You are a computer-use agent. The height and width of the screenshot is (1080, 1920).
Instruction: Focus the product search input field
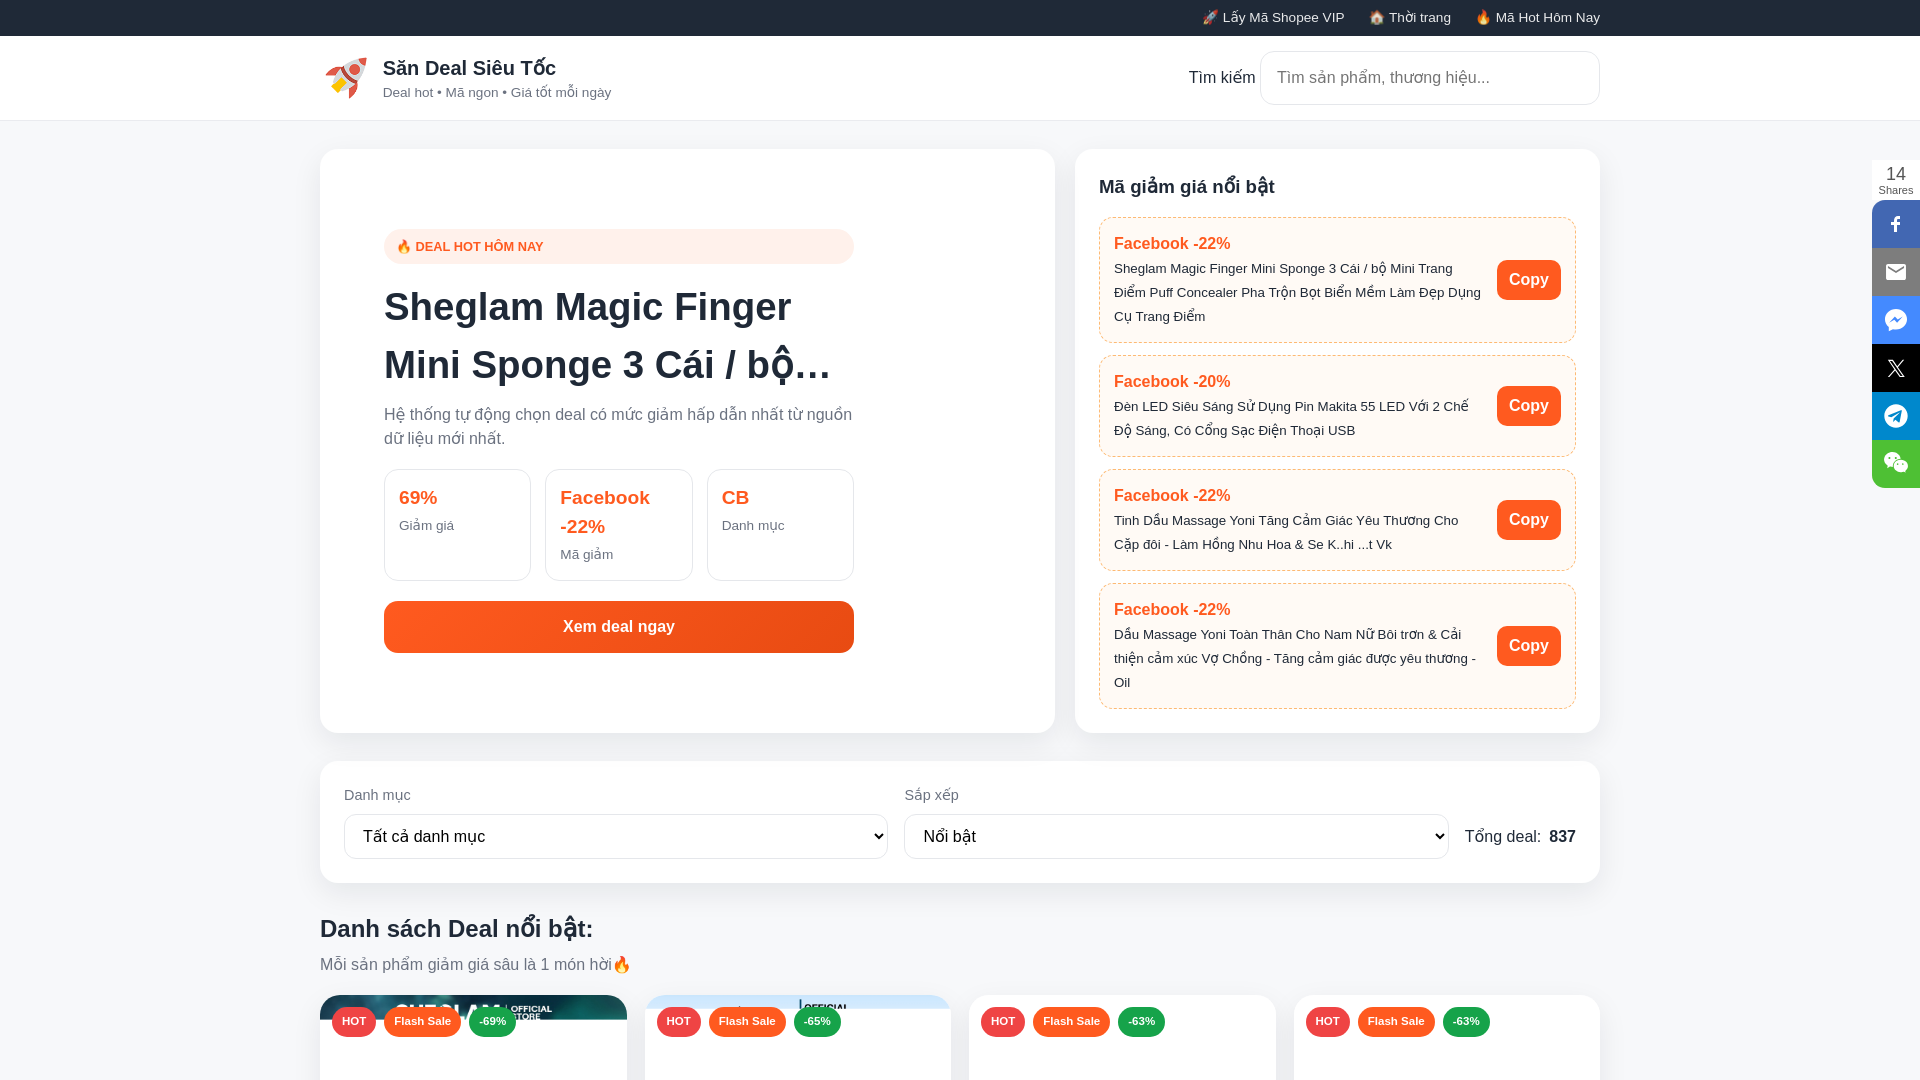[x=1430, y=78]
